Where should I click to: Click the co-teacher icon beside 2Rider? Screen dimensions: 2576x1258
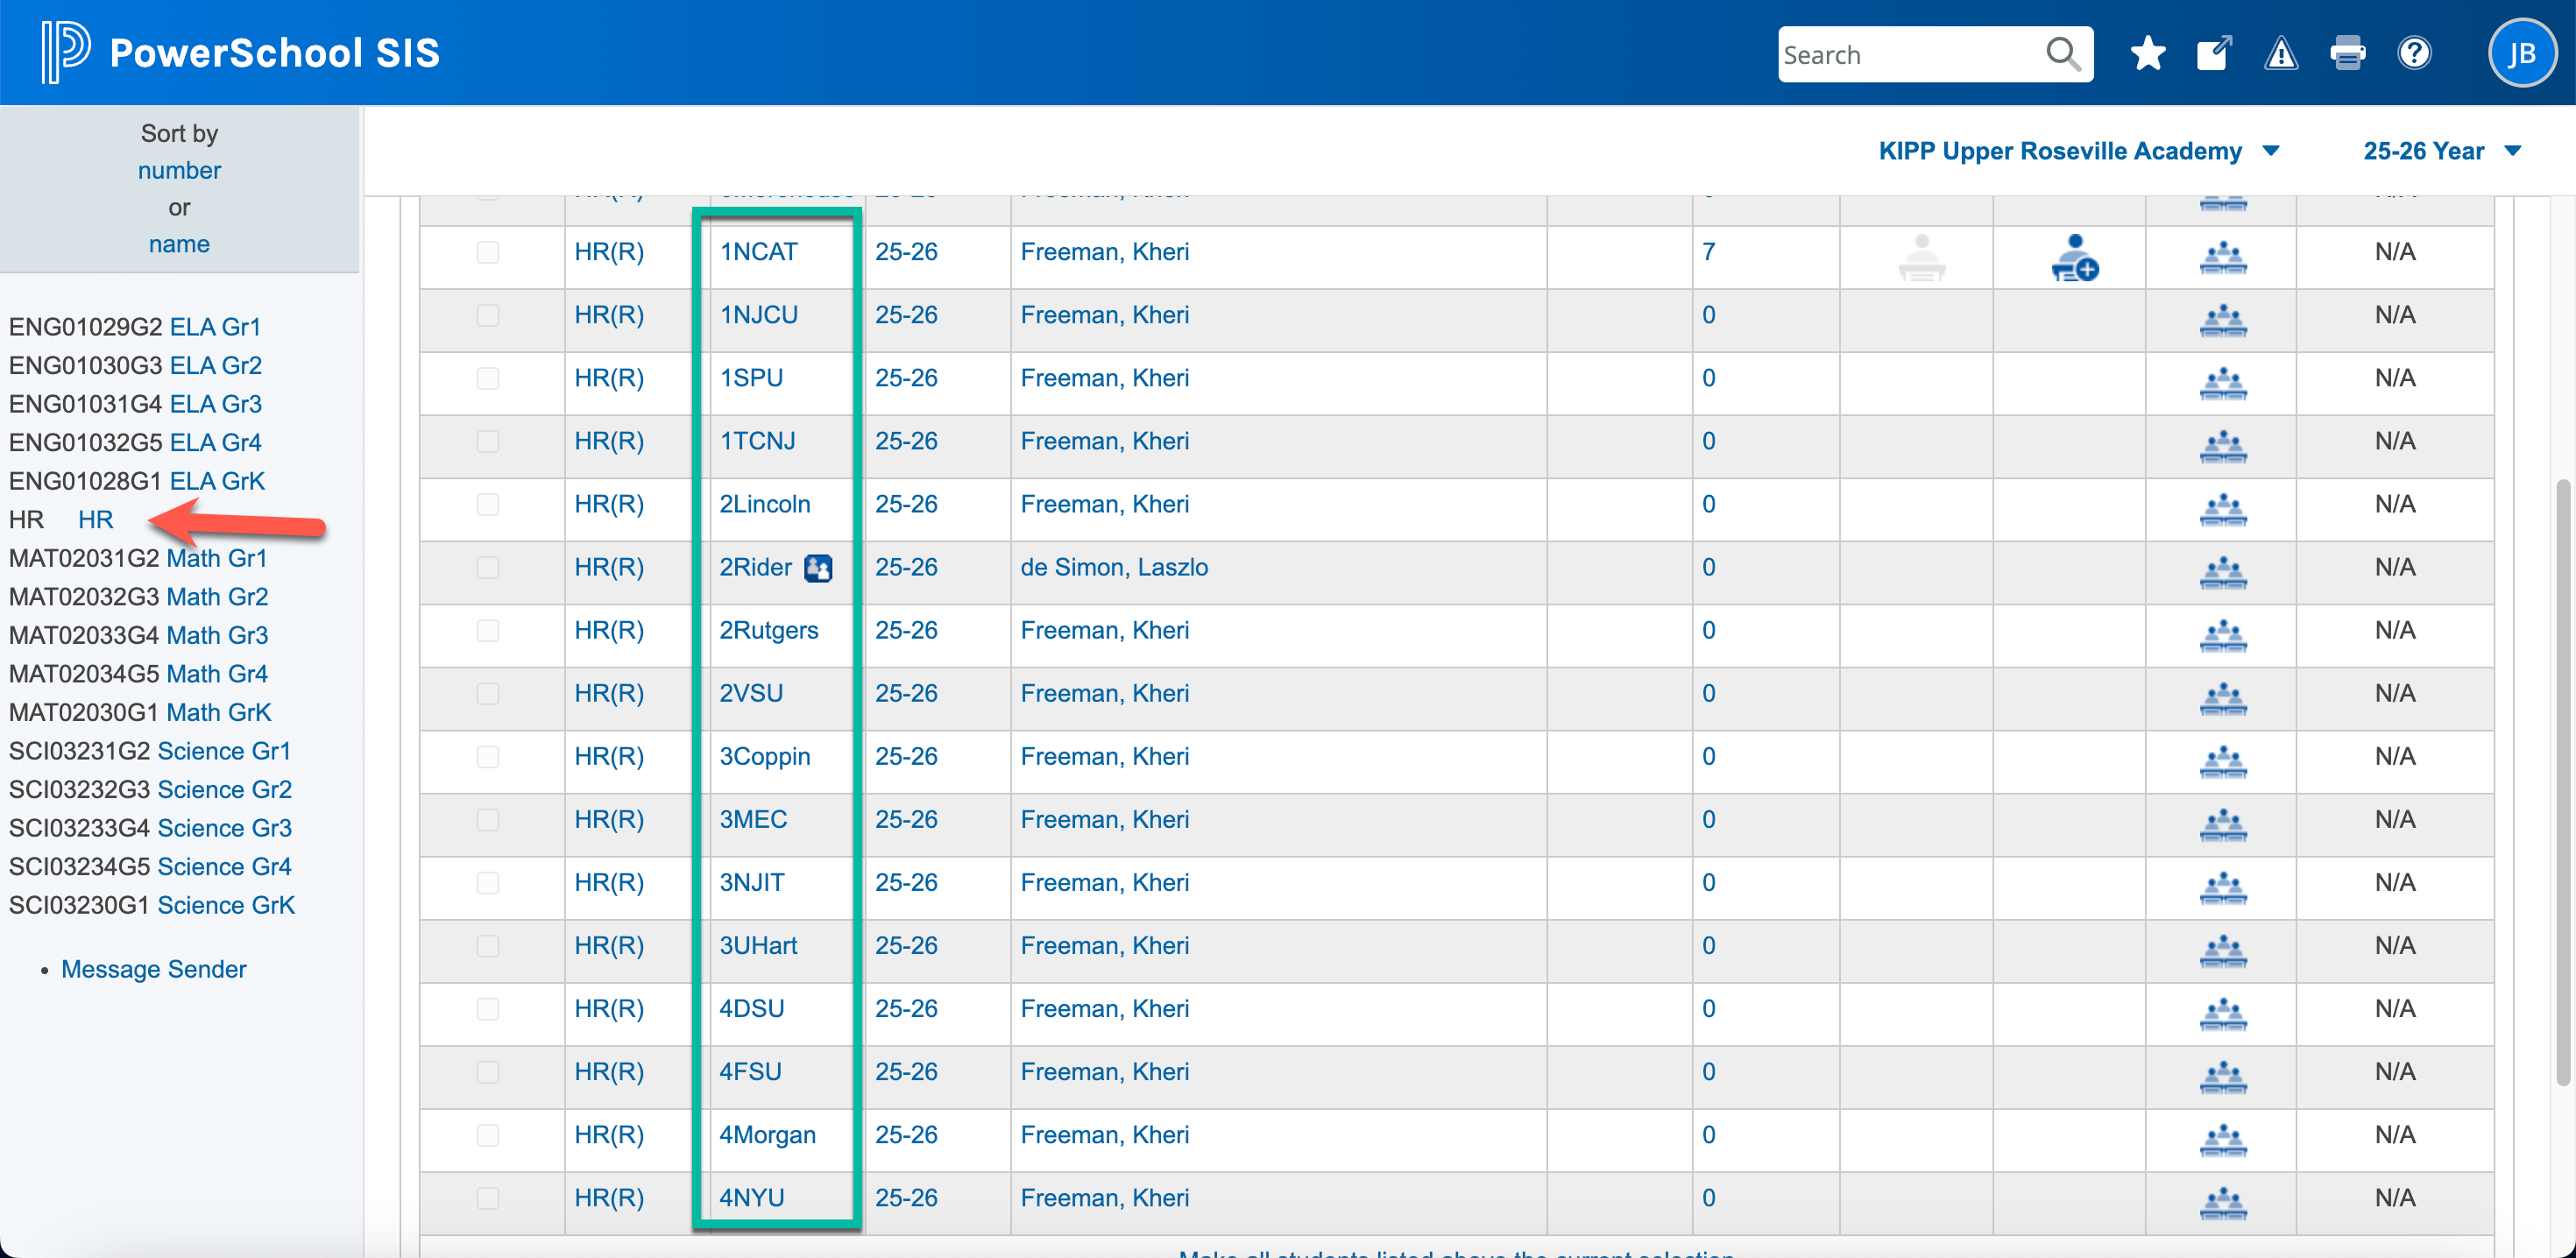(x=818, y=568)
